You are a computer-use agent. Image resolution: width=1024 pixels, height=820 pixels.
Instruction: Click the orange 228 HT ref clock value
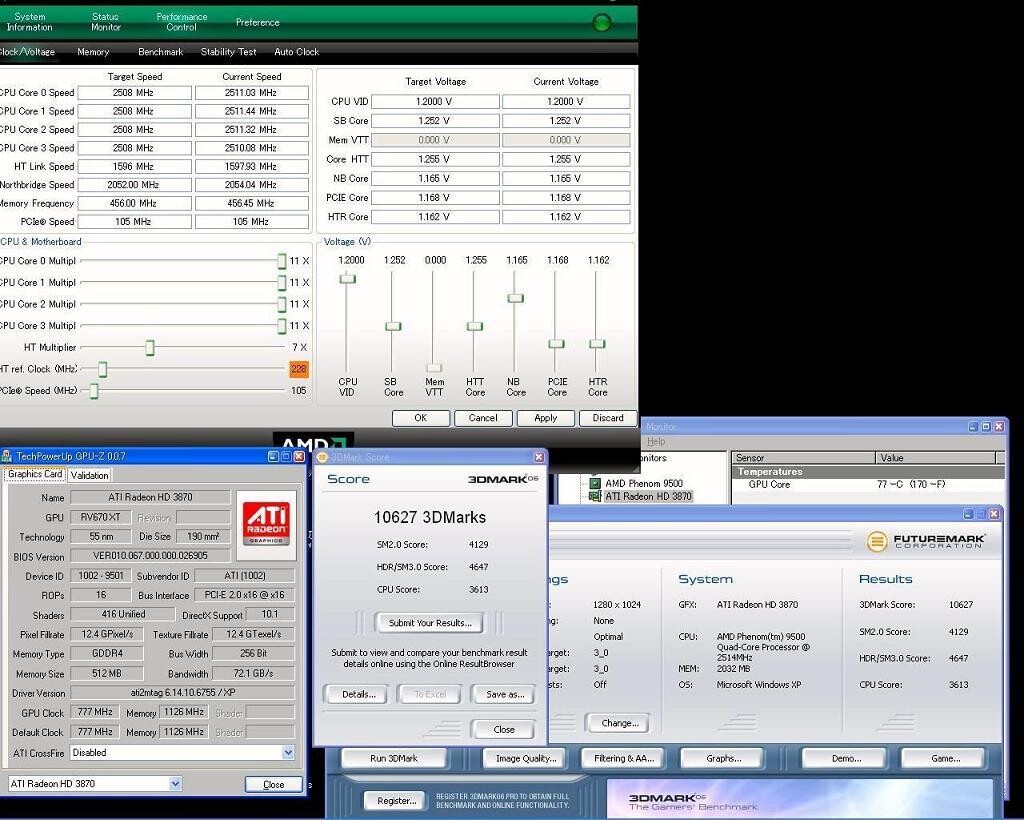click(298, 369)
